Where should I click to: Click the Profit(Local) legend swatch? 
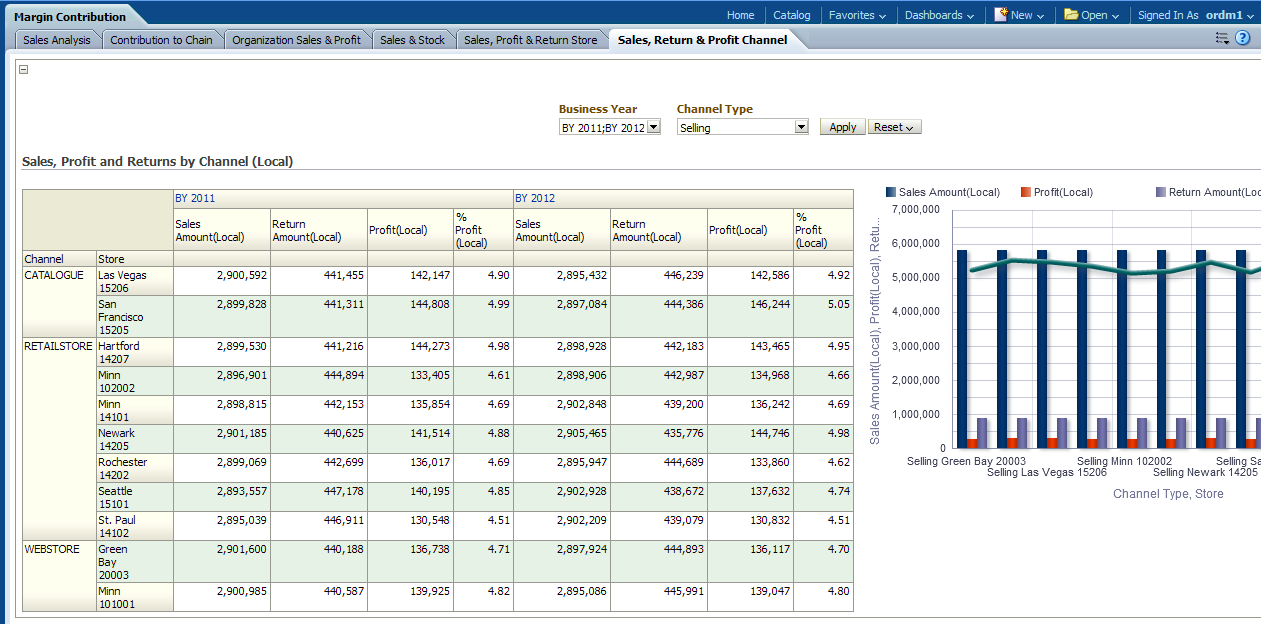pos(1026,192)
